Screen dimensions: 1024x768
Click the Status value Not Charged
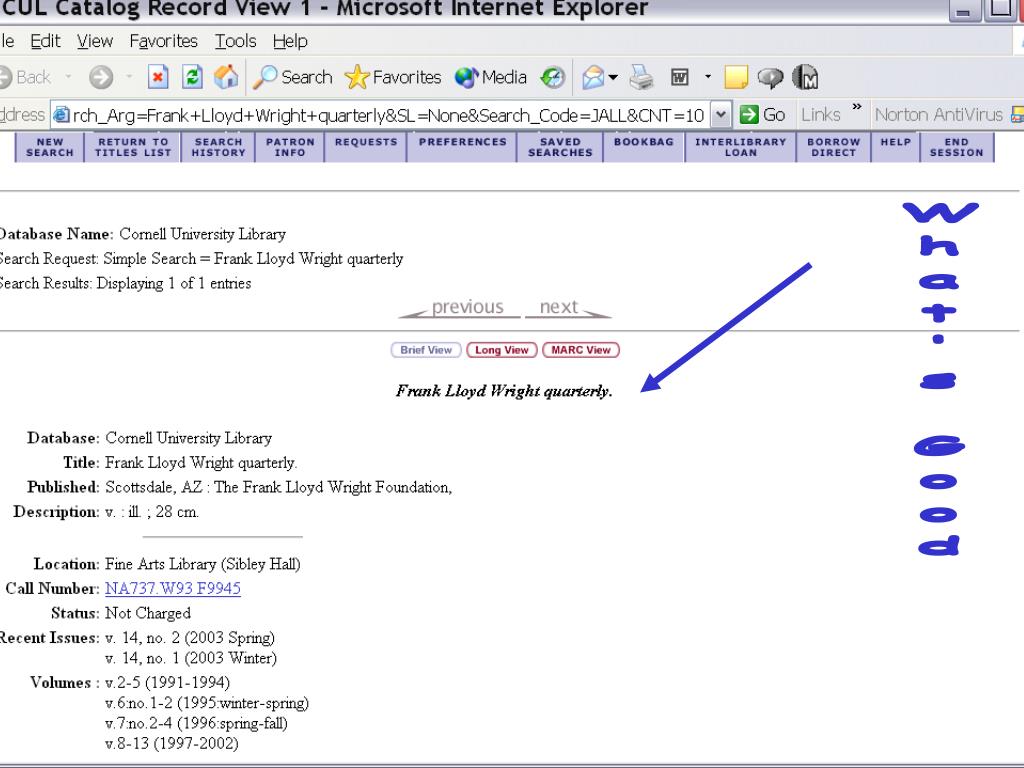click(148, 613)
